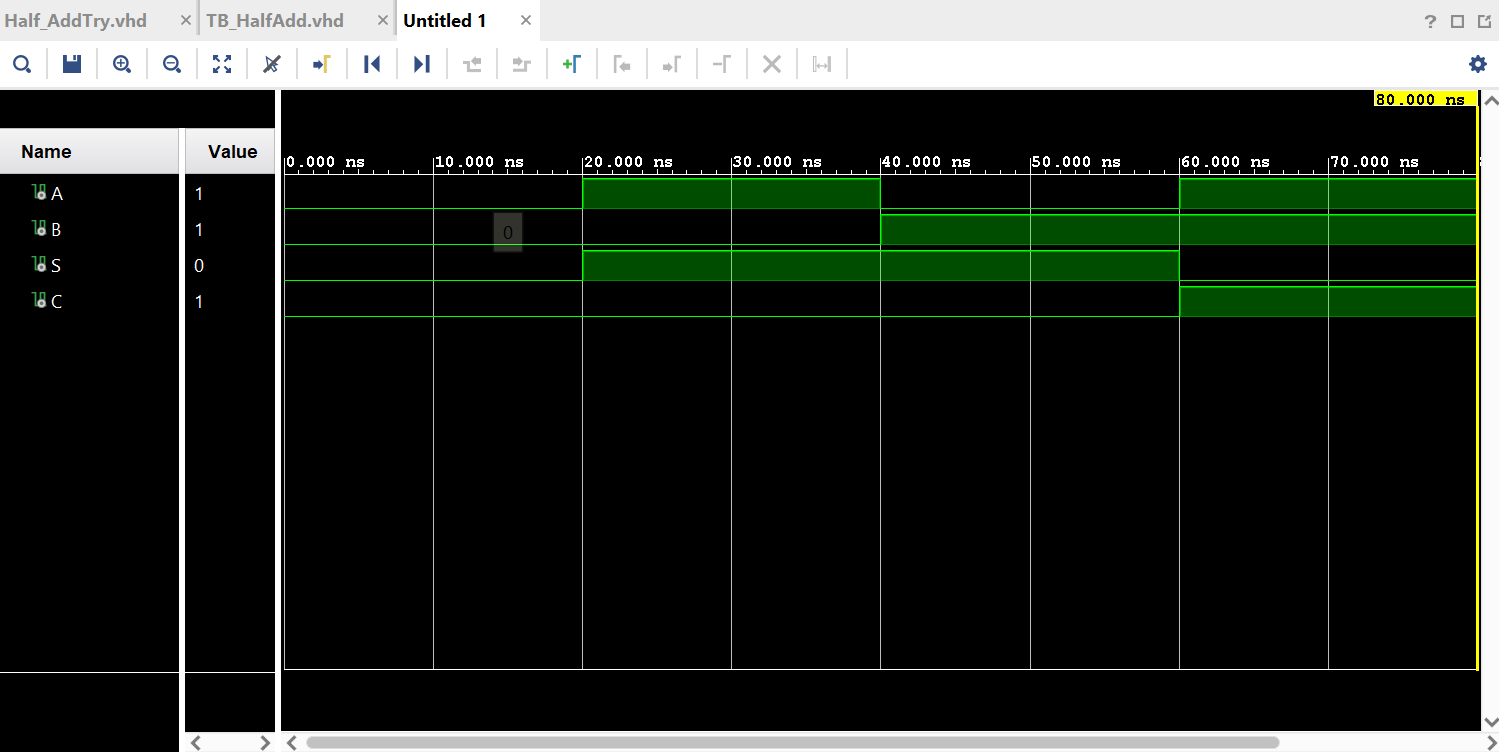This screenshot has height=752, width=1499.
Task: Click the Previous Transition icon
Action: coord(472,64)
